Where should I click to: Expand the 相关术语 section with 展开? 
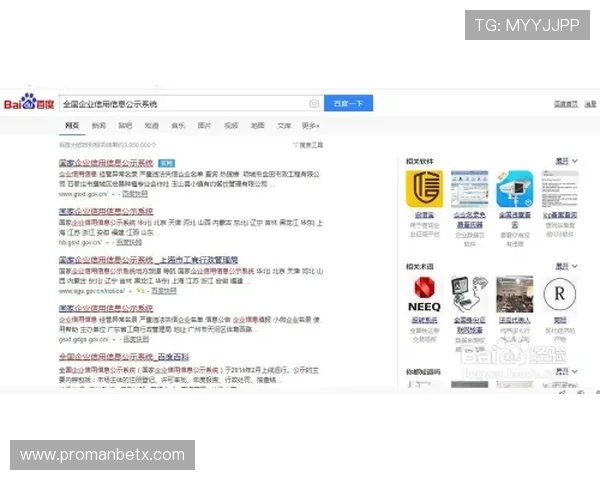566,266
